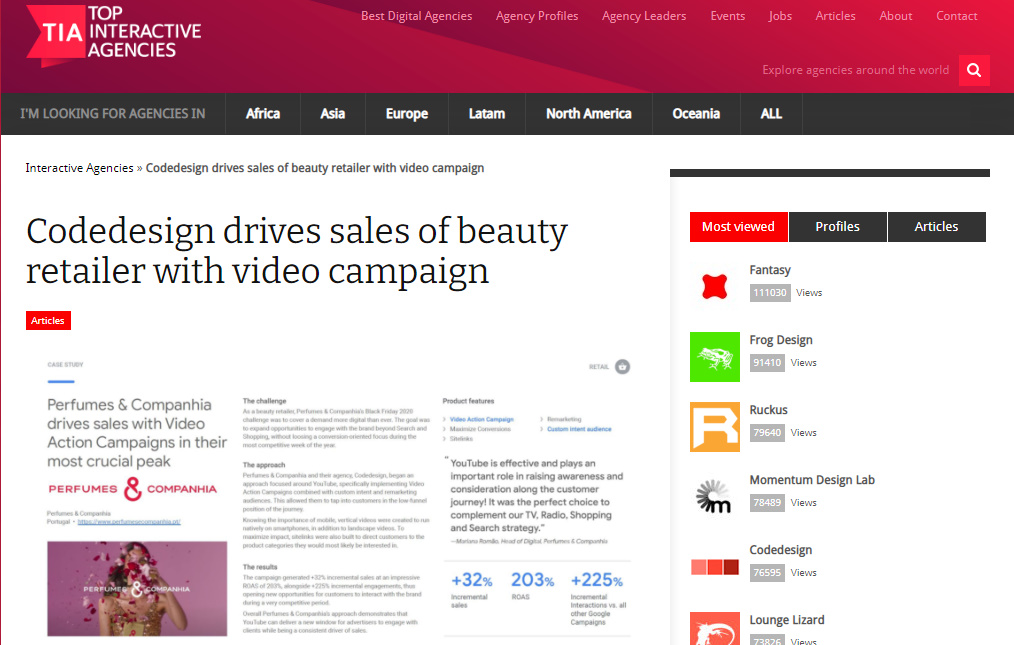Screen dimensions: 1014x645
Task: Click the red search magnifier button
Action: tap(974, 70)
